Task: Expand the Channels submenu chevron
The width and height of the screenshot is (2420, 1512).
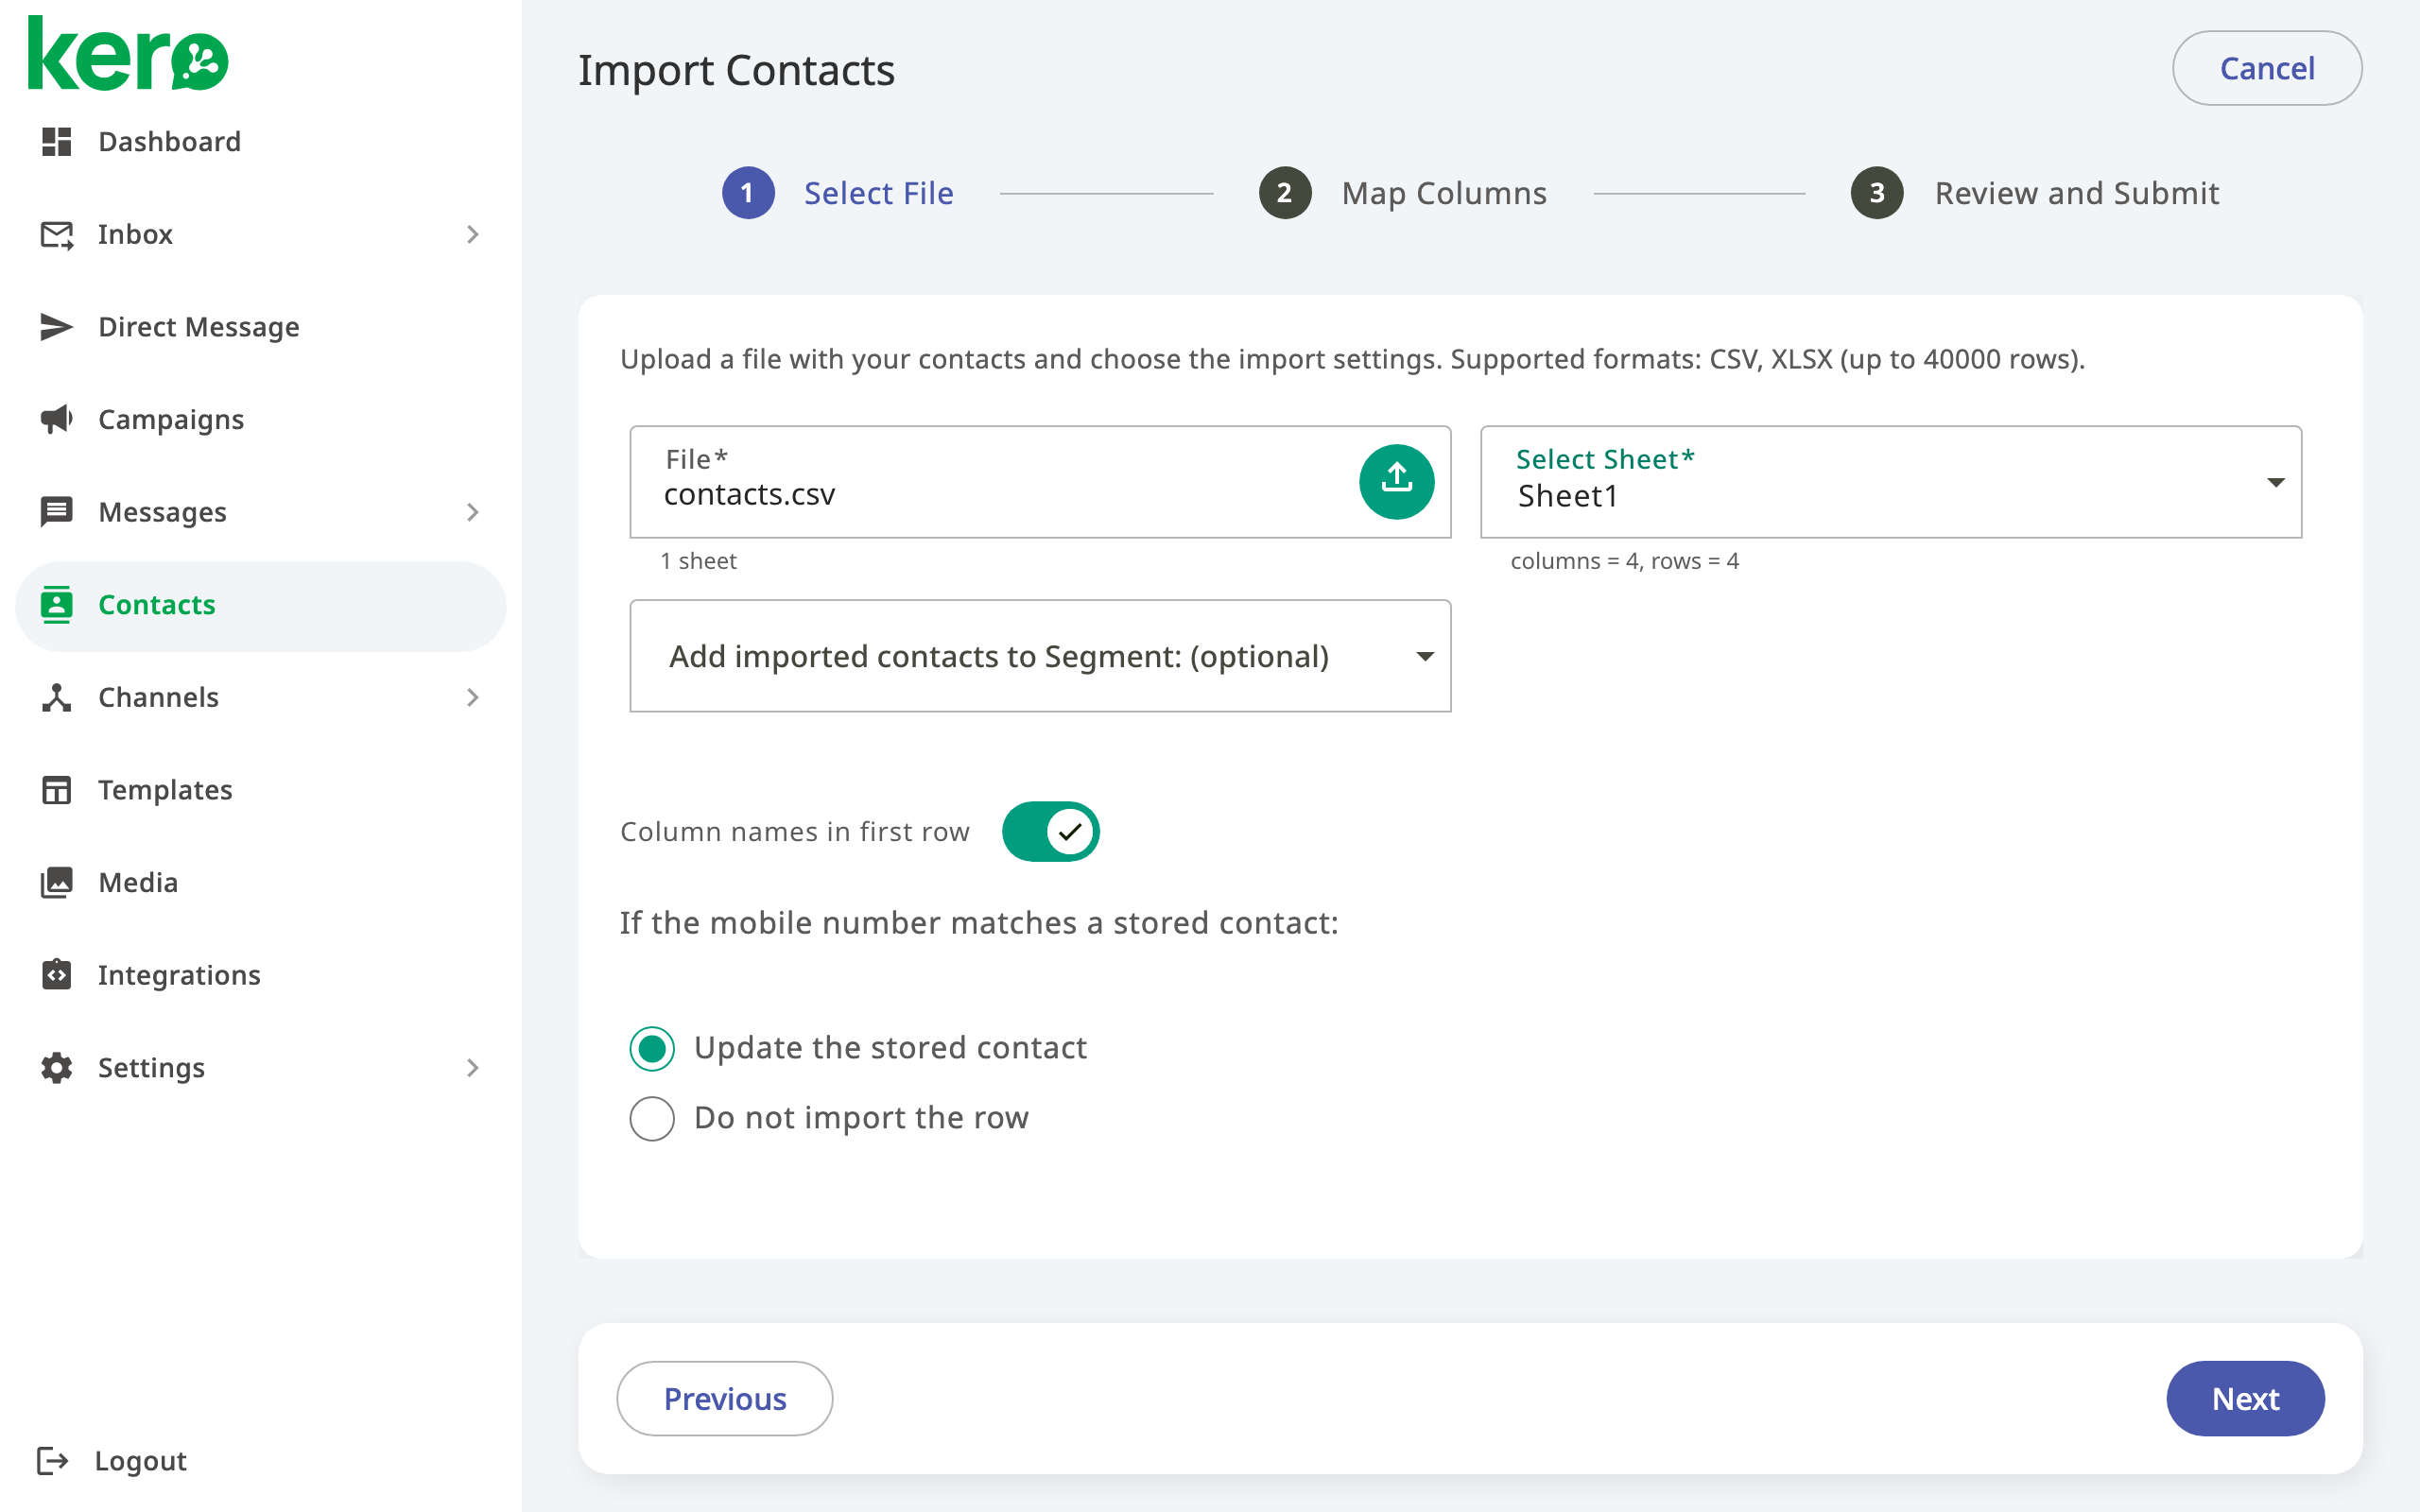Action: point(473,697)
